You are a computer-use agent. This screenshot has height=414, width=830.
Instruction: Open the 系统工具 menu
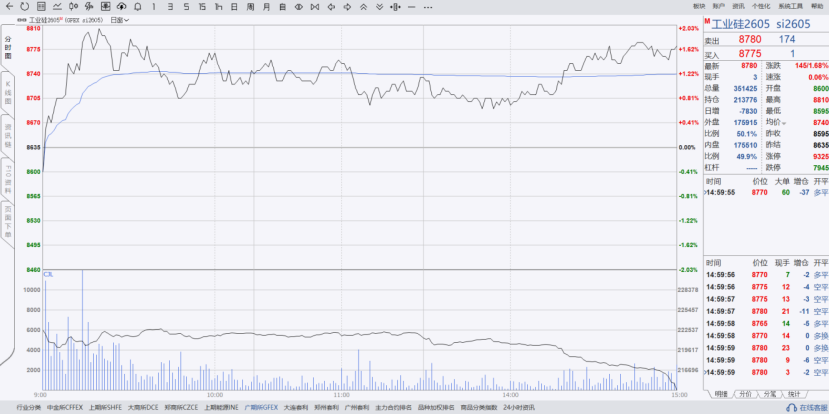(x=791, y=6)
